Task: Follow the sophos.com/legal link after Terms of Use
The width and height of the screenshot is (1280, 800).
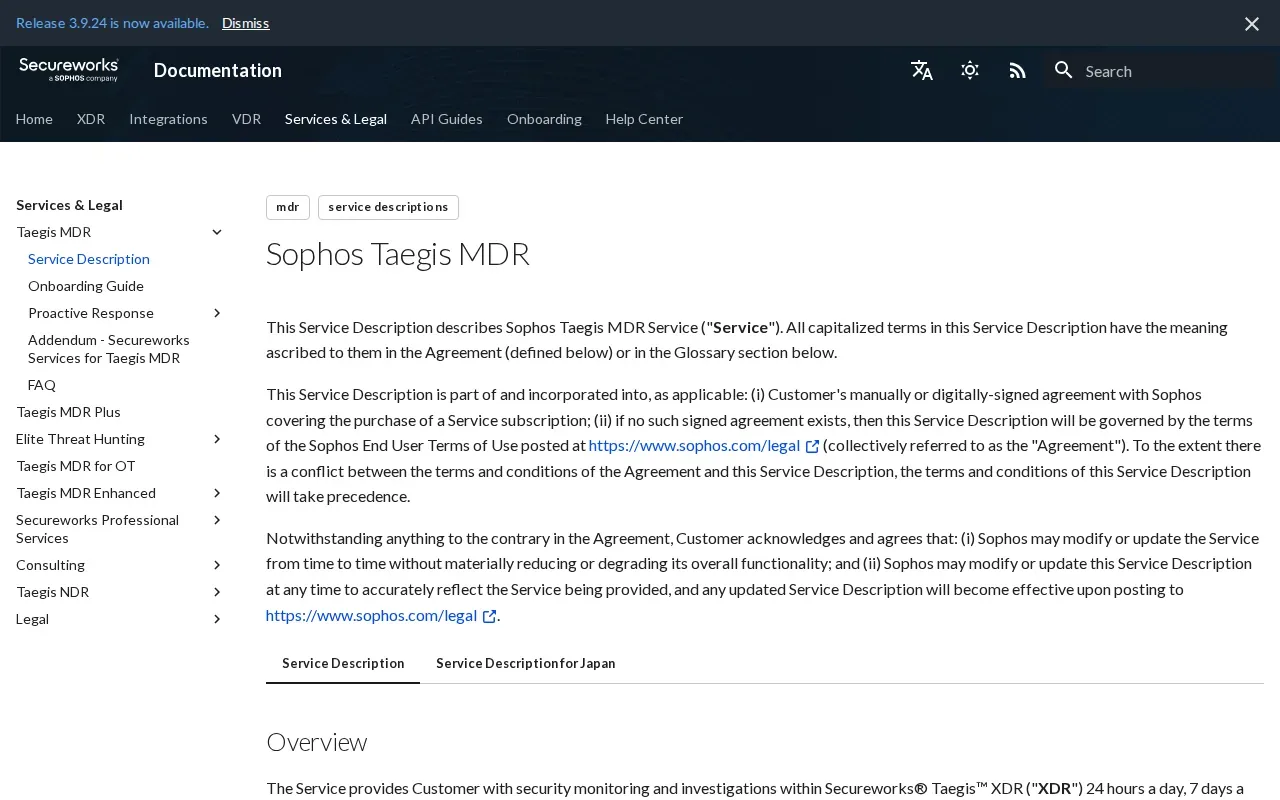Action: pos(704,446)
